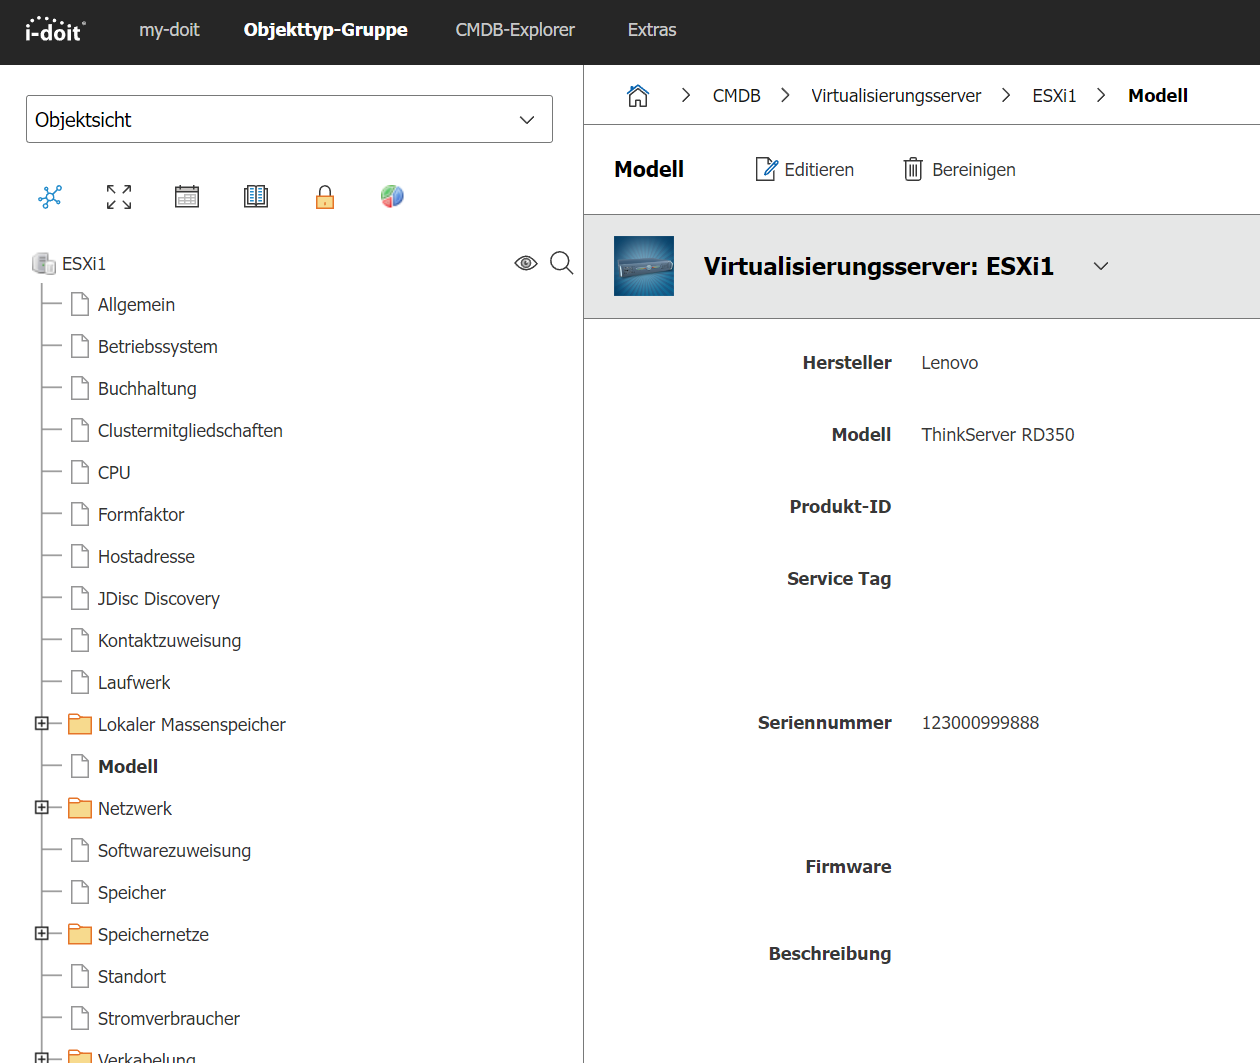Click the Bereinigen button
Screen dimensions: 1260x1063
coord(959,170)
